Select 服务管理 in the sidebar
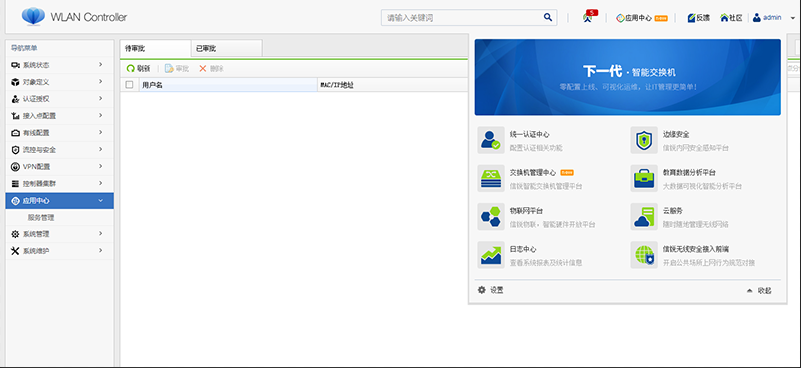This screenshot has height=368, width=801. (41, 217)
